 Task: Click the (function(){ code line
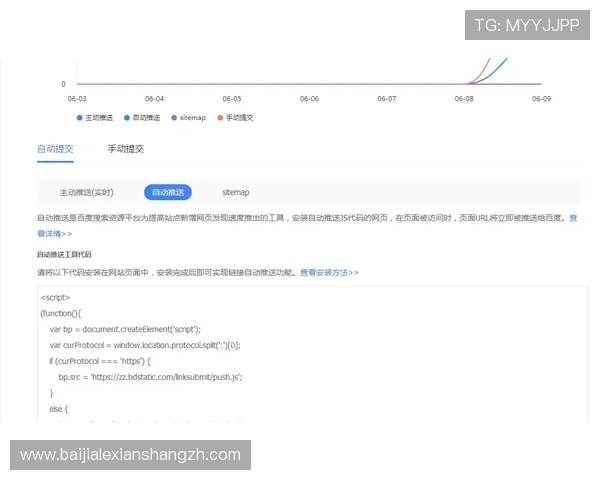[x=61, y=313]
